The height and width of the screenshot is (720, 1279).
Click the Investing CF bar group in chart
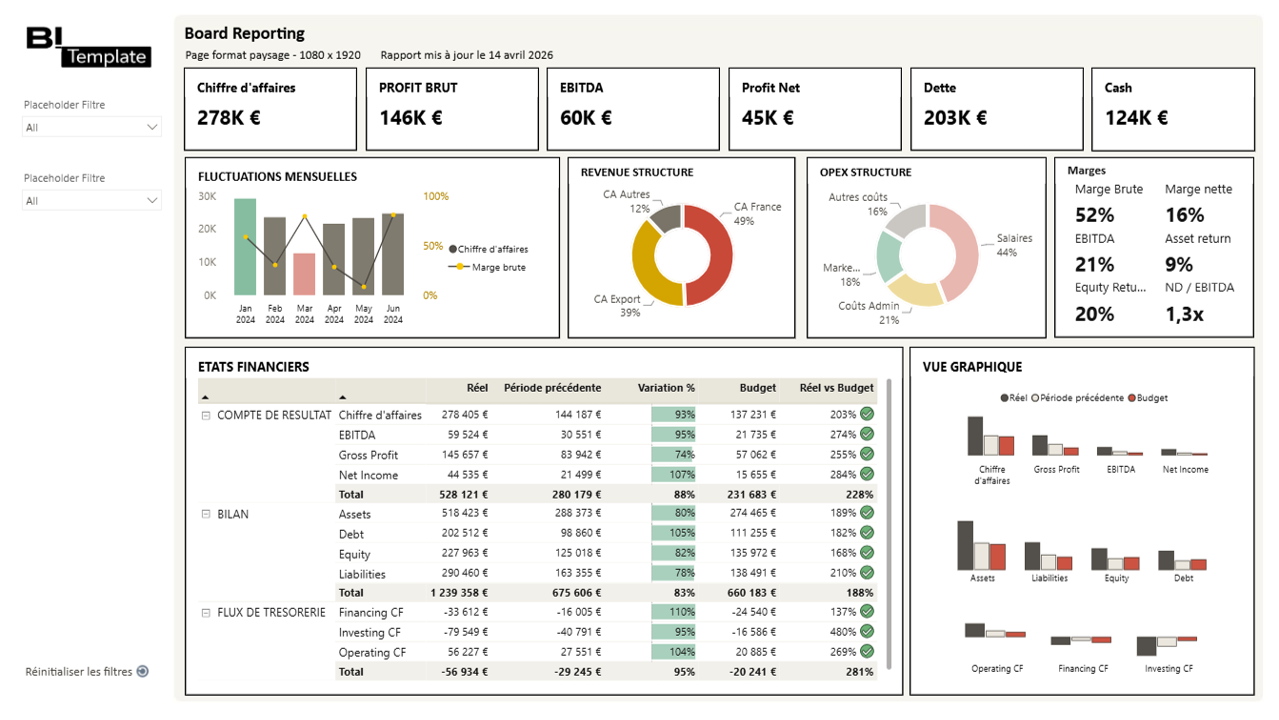coord(1167,645)
